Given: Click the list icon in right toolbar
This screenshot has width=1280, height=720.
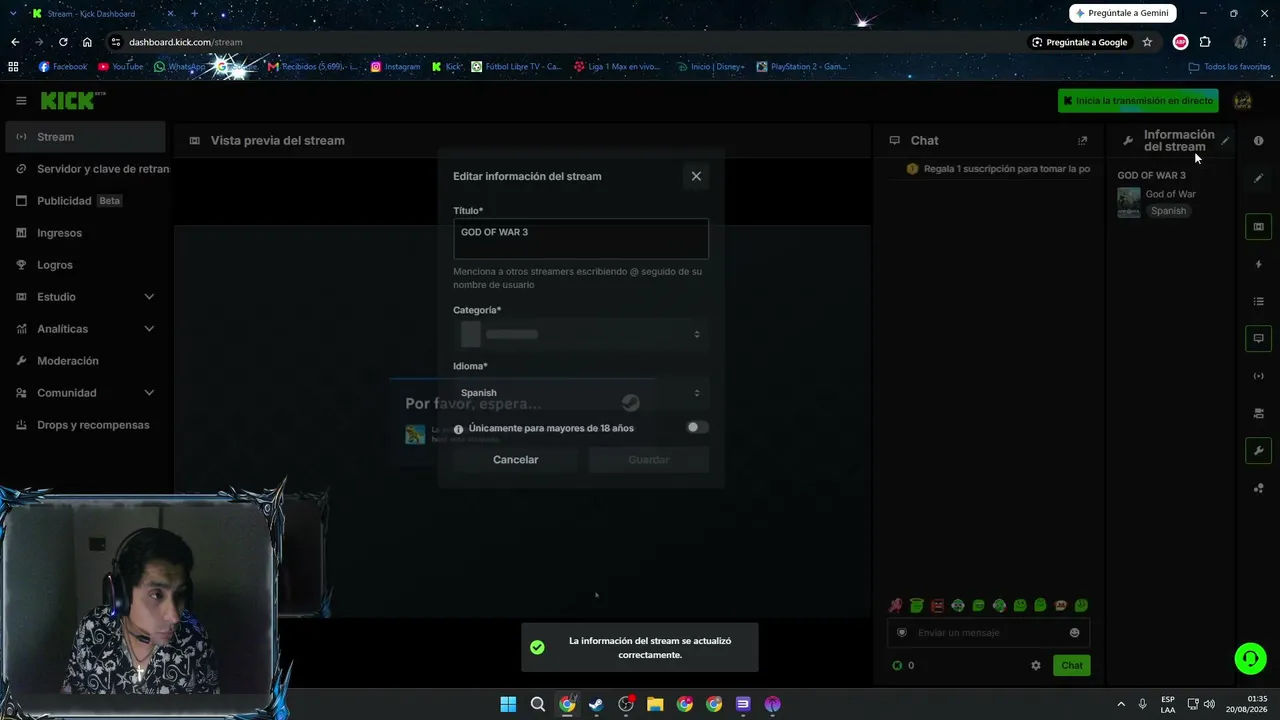Looking at the screenshot, I should tap(1258, 301).
